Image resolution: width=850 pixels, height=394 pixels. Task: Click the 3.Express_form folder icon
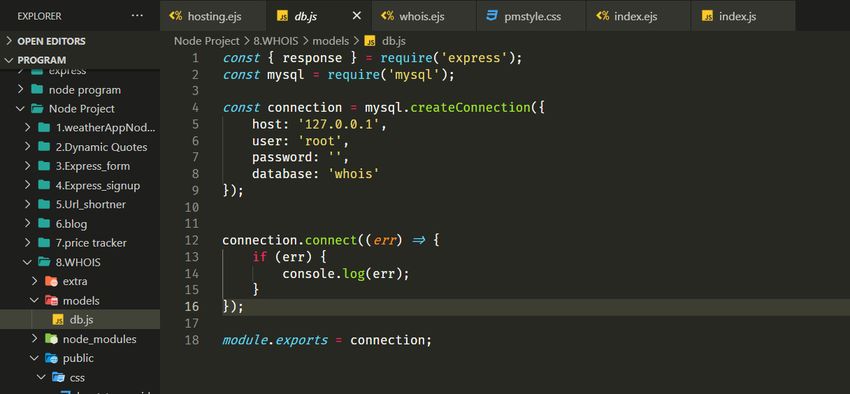(x=44, y=166)
